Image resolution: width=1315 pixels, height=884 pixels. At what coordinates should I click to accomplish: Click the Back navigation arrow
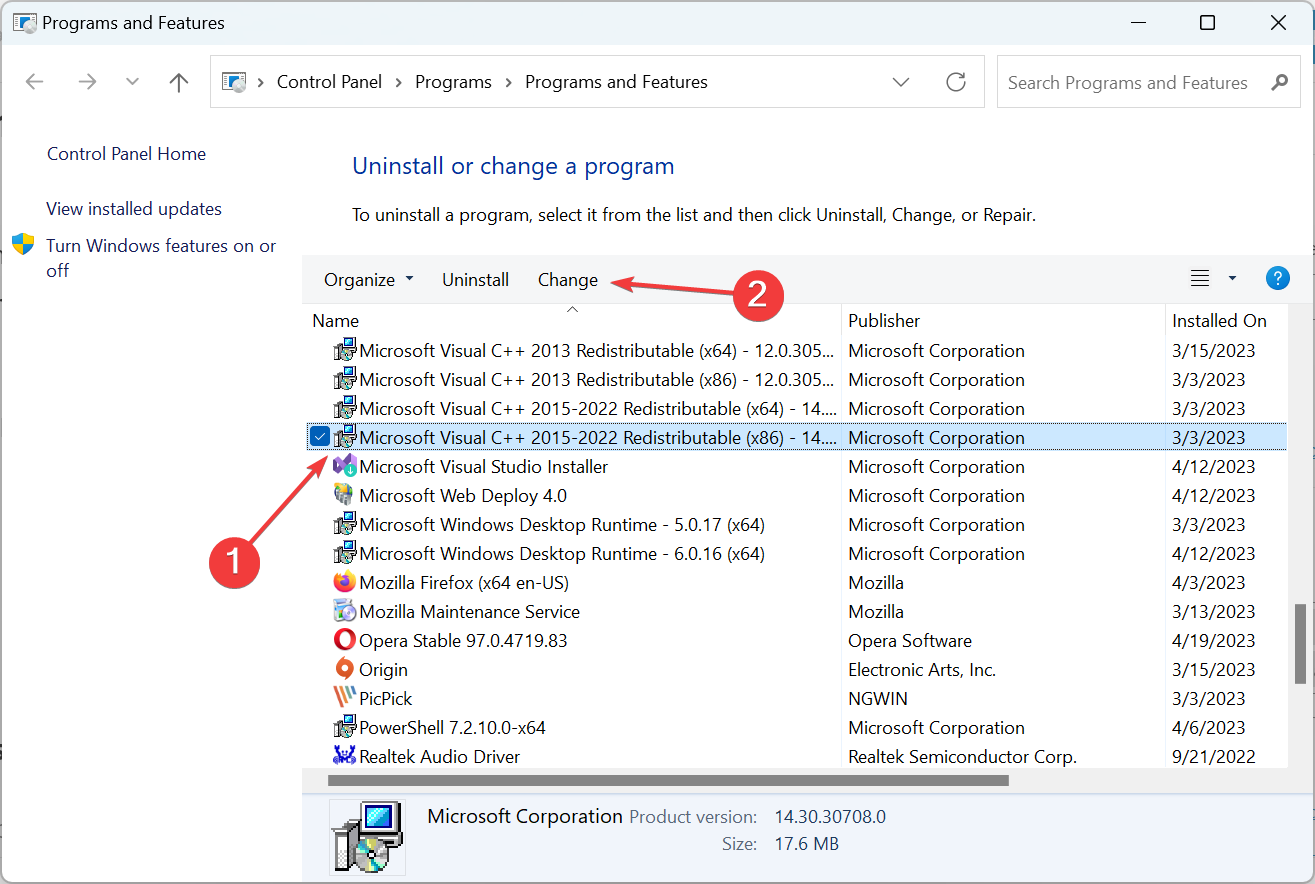(x=35, y=82)
